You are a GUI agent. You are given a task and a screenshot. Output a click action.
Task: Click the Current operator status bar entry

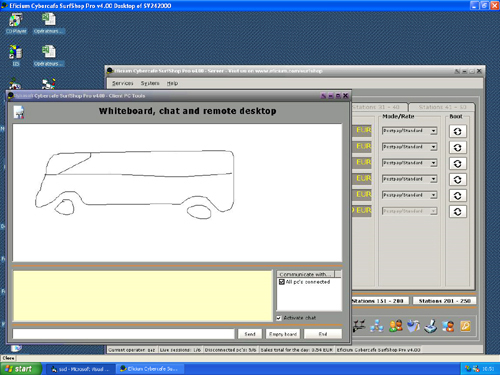pos(132,350)
